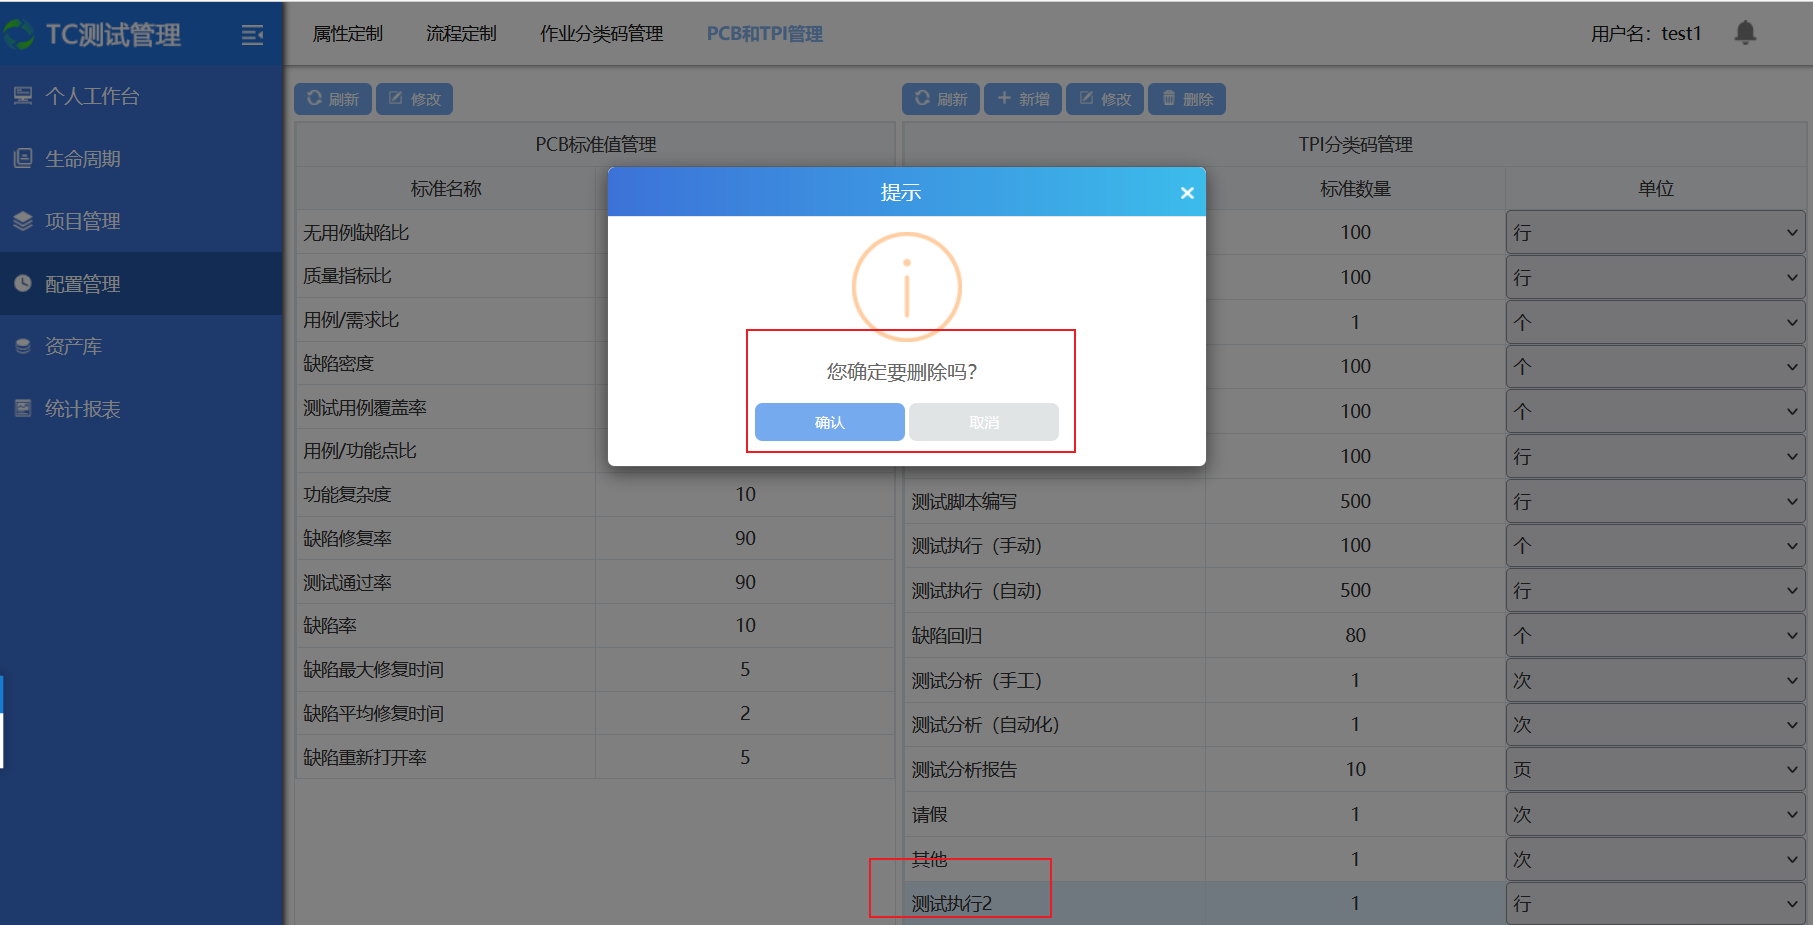Click the TPI 新增 toolbar button
The image size is (1813, 925).
[1023, 99]
